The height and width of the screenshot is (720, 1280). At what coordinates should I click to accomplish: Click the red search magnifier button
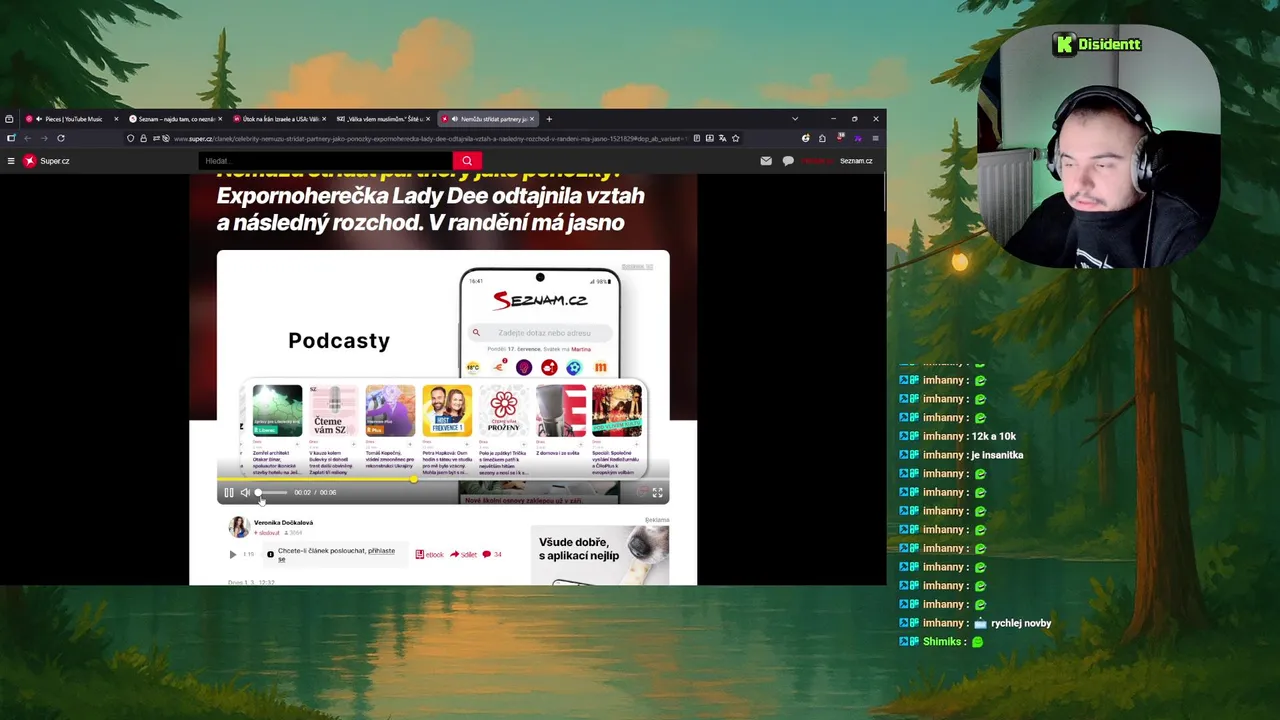coord(467,161)
